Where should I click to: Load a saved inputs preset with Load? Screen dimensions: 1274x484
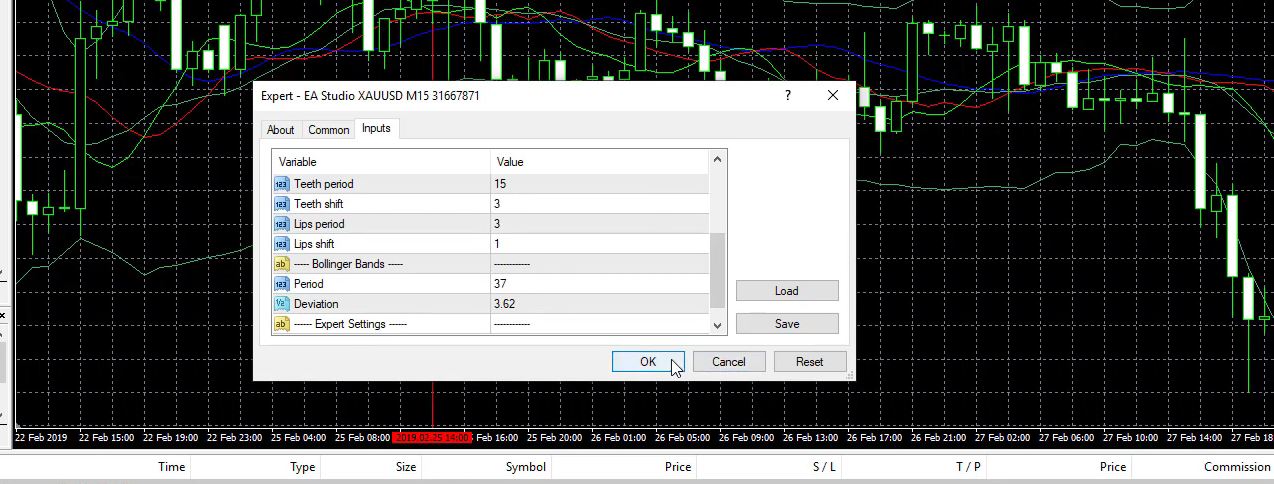pos(787,291)
